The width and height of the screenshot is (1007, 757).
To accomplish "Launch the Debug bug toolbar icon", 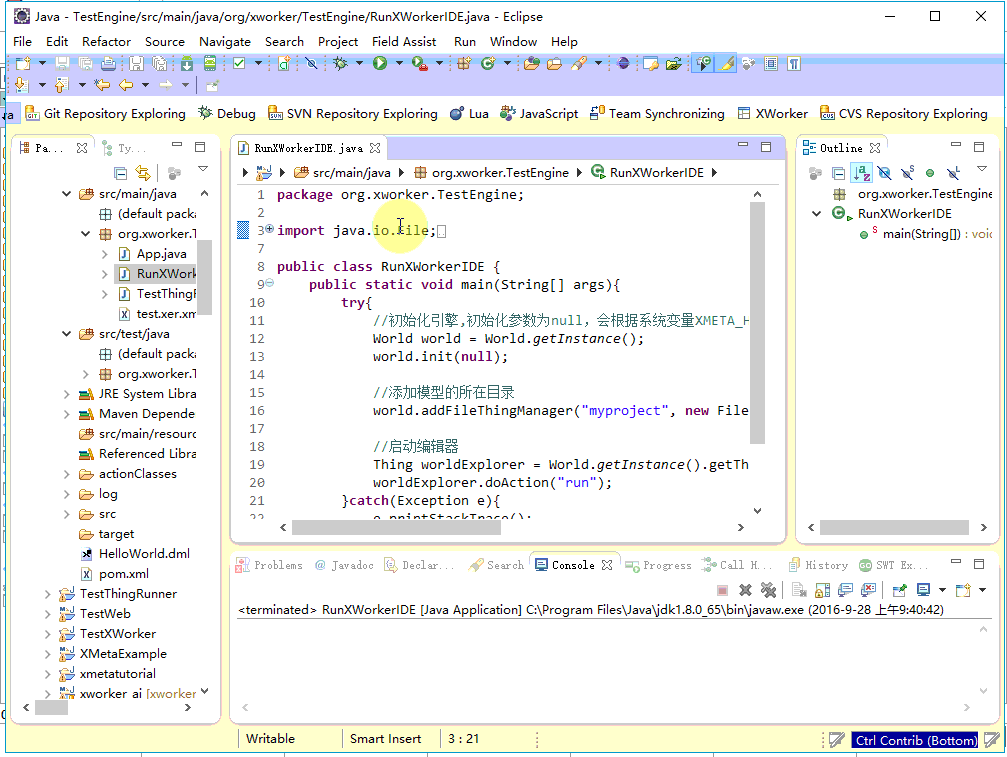I will (340, 63).
